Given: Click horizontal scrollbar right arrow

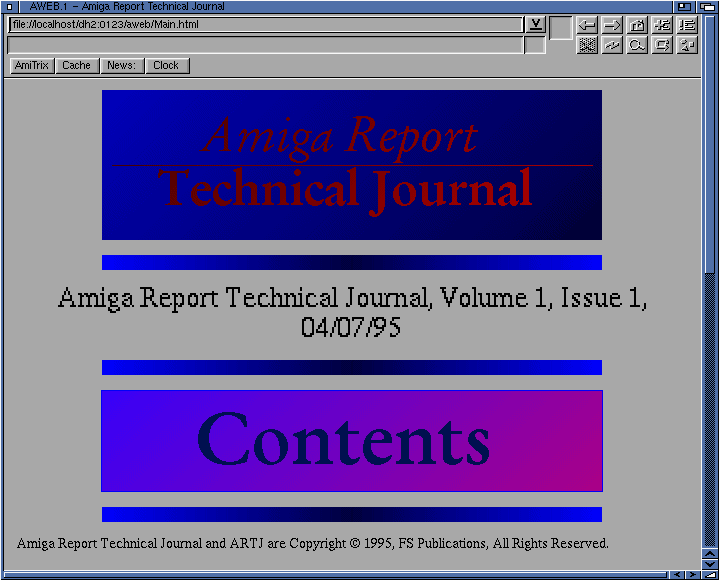Looking at the screenshot, I should pyautogui.click(x=692, y=575).
